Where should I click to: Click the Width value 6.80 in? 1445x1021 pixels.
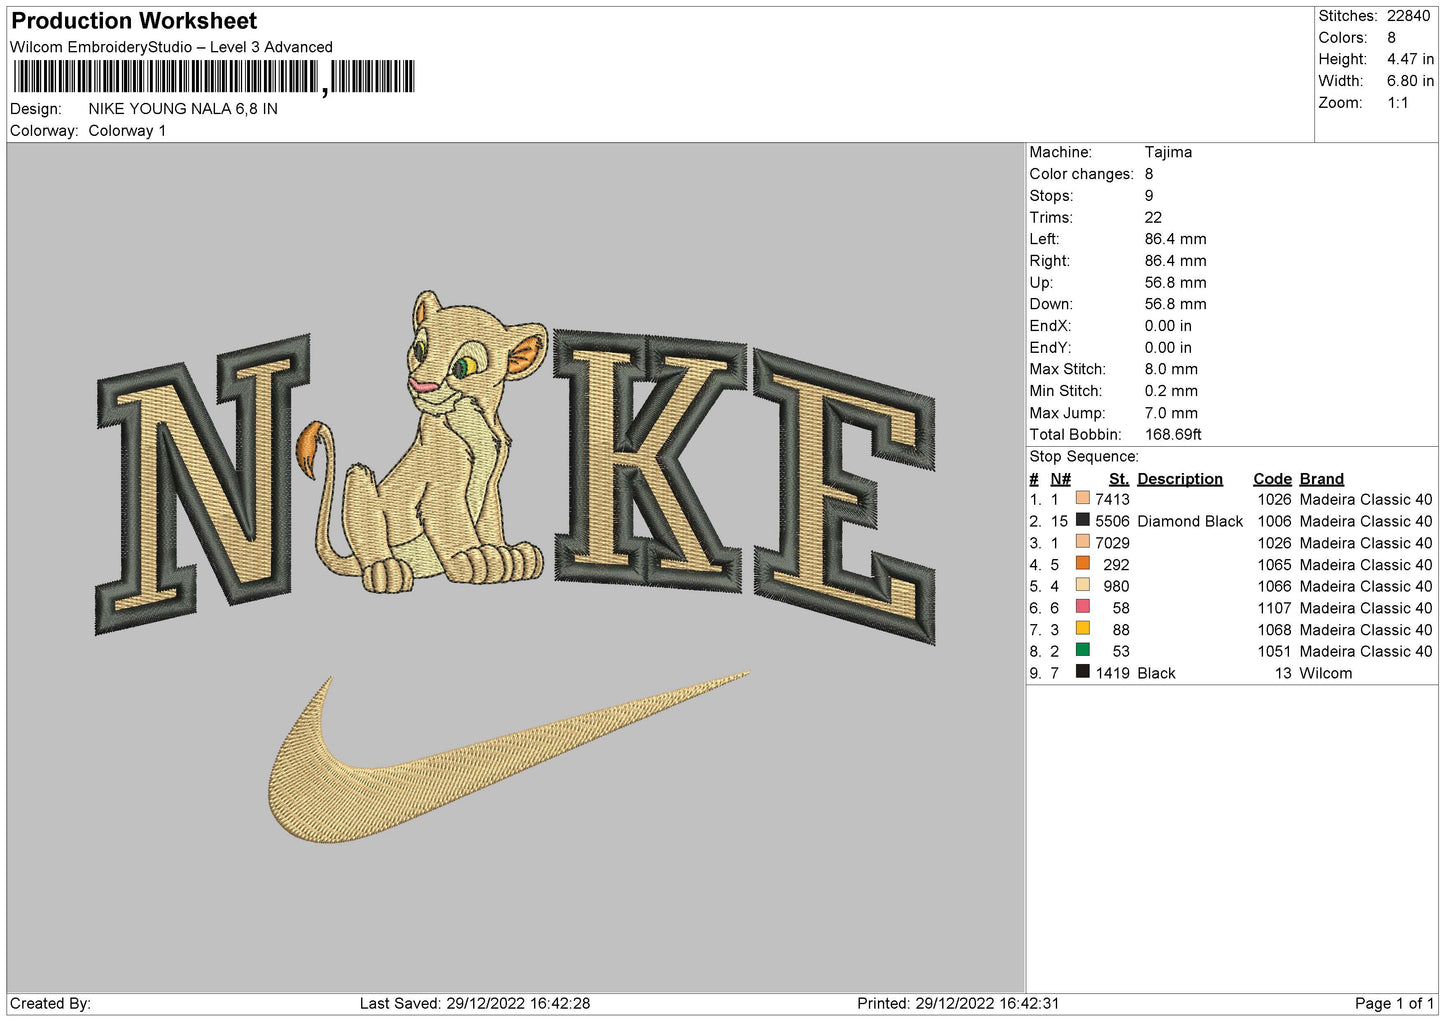(x=1410, y=81)
